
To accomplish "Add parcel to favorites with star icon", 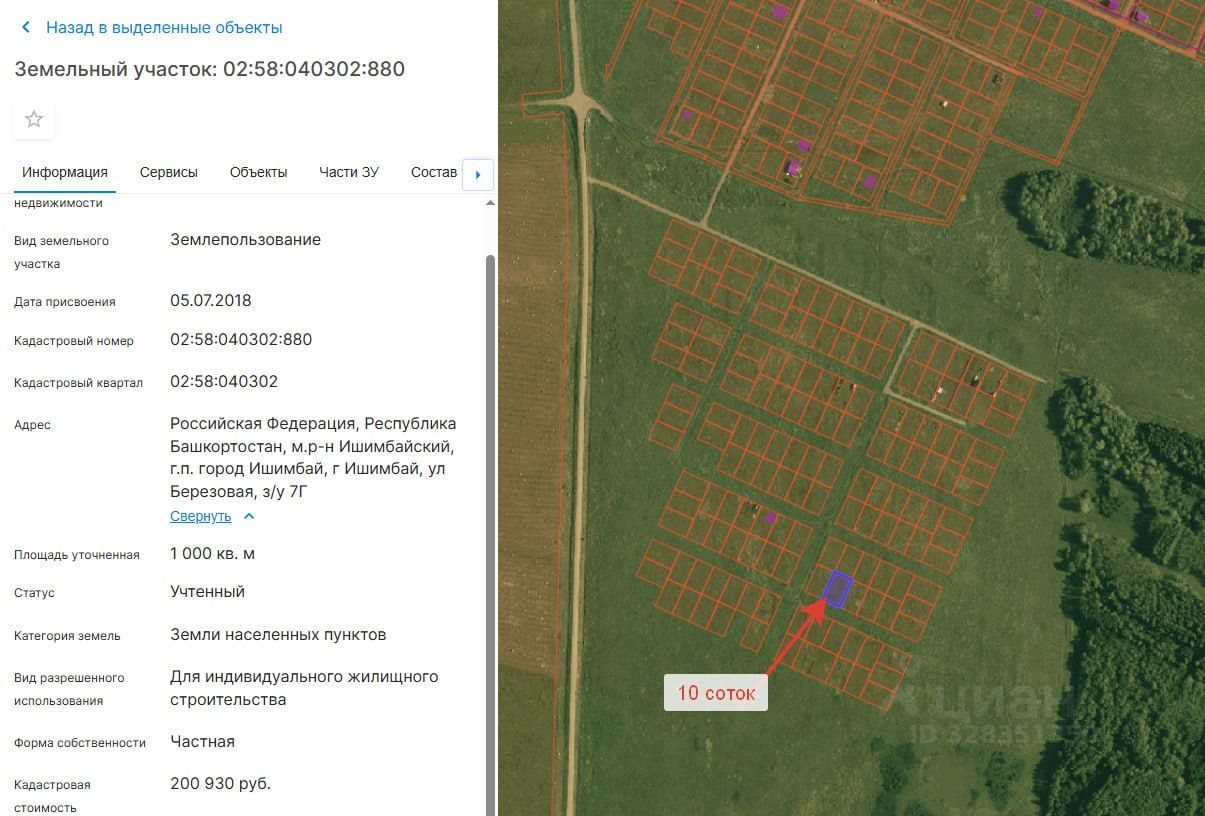I will pyautogui.click(x=34, y=120).
